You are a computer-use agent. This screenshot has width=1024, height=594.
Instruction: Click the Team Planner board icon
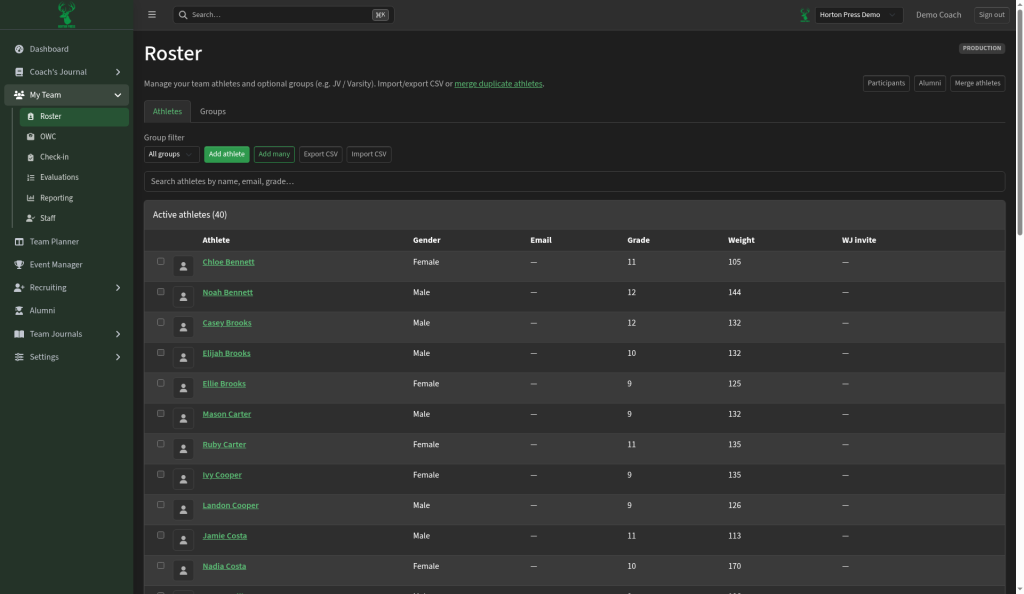pos(19,242)
